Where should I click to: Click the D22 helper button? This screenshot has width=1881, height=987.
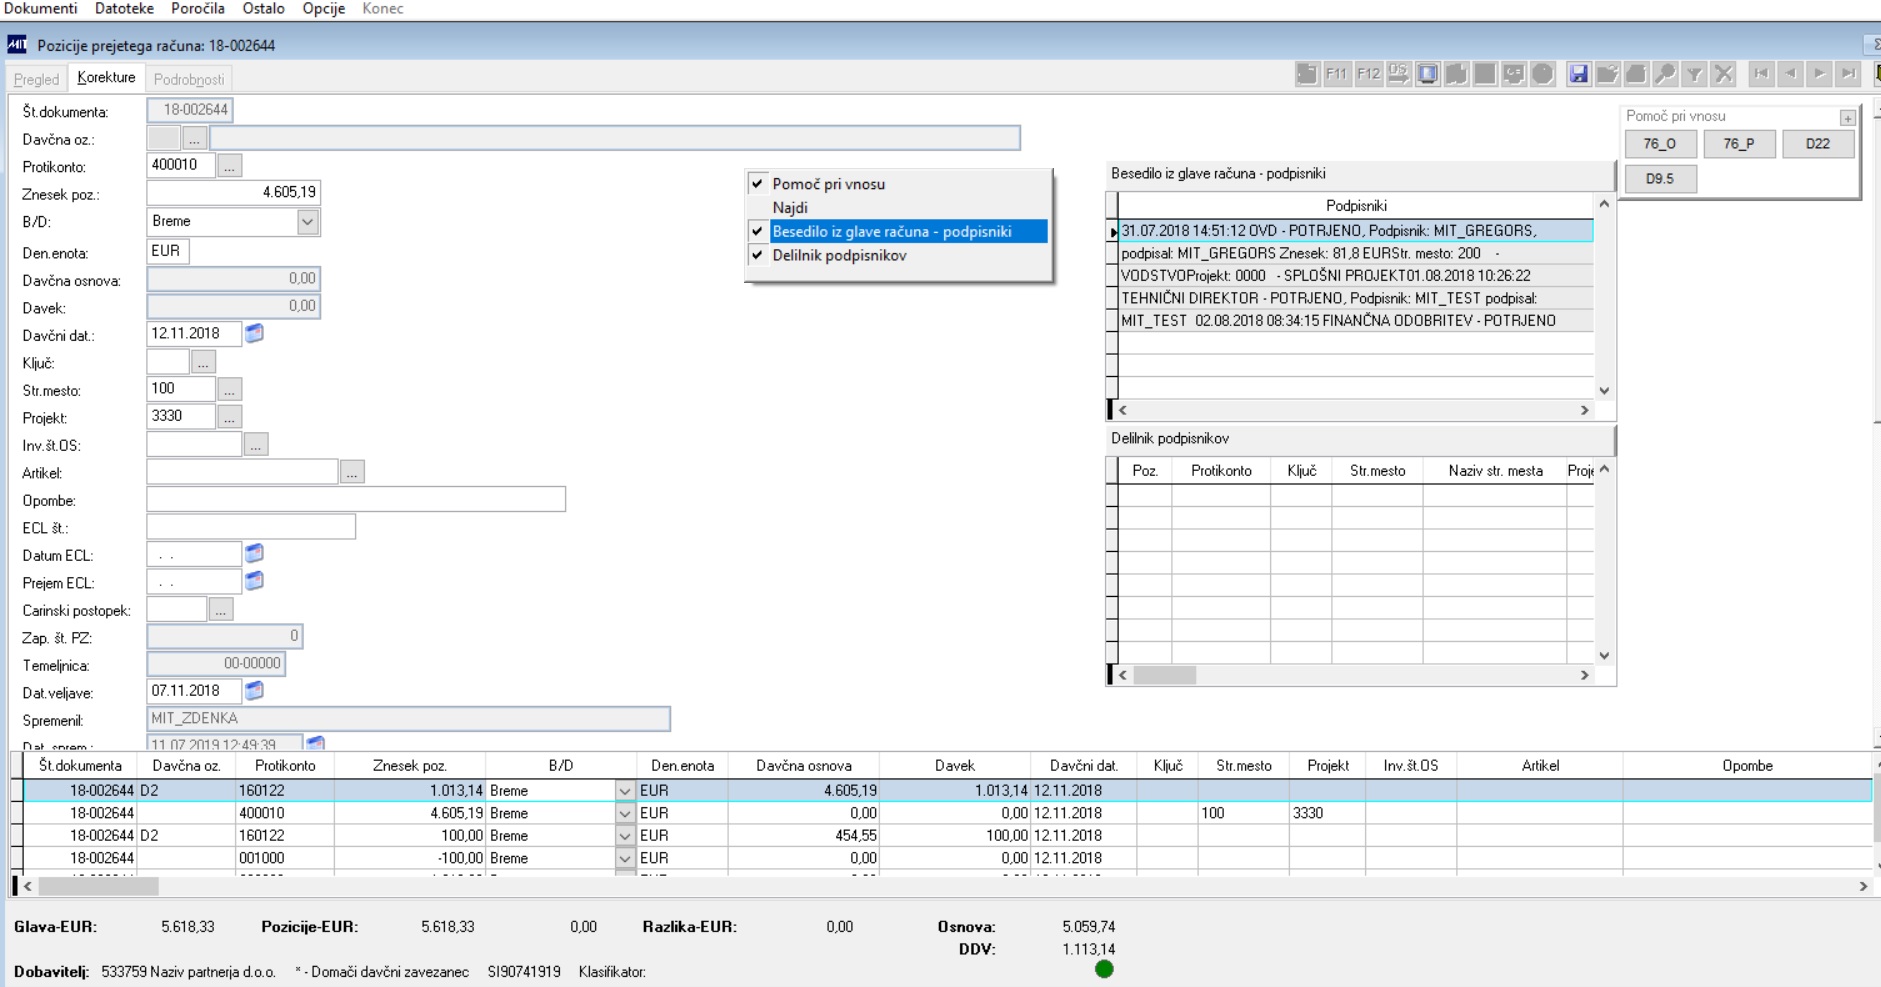click(1817, 144)
